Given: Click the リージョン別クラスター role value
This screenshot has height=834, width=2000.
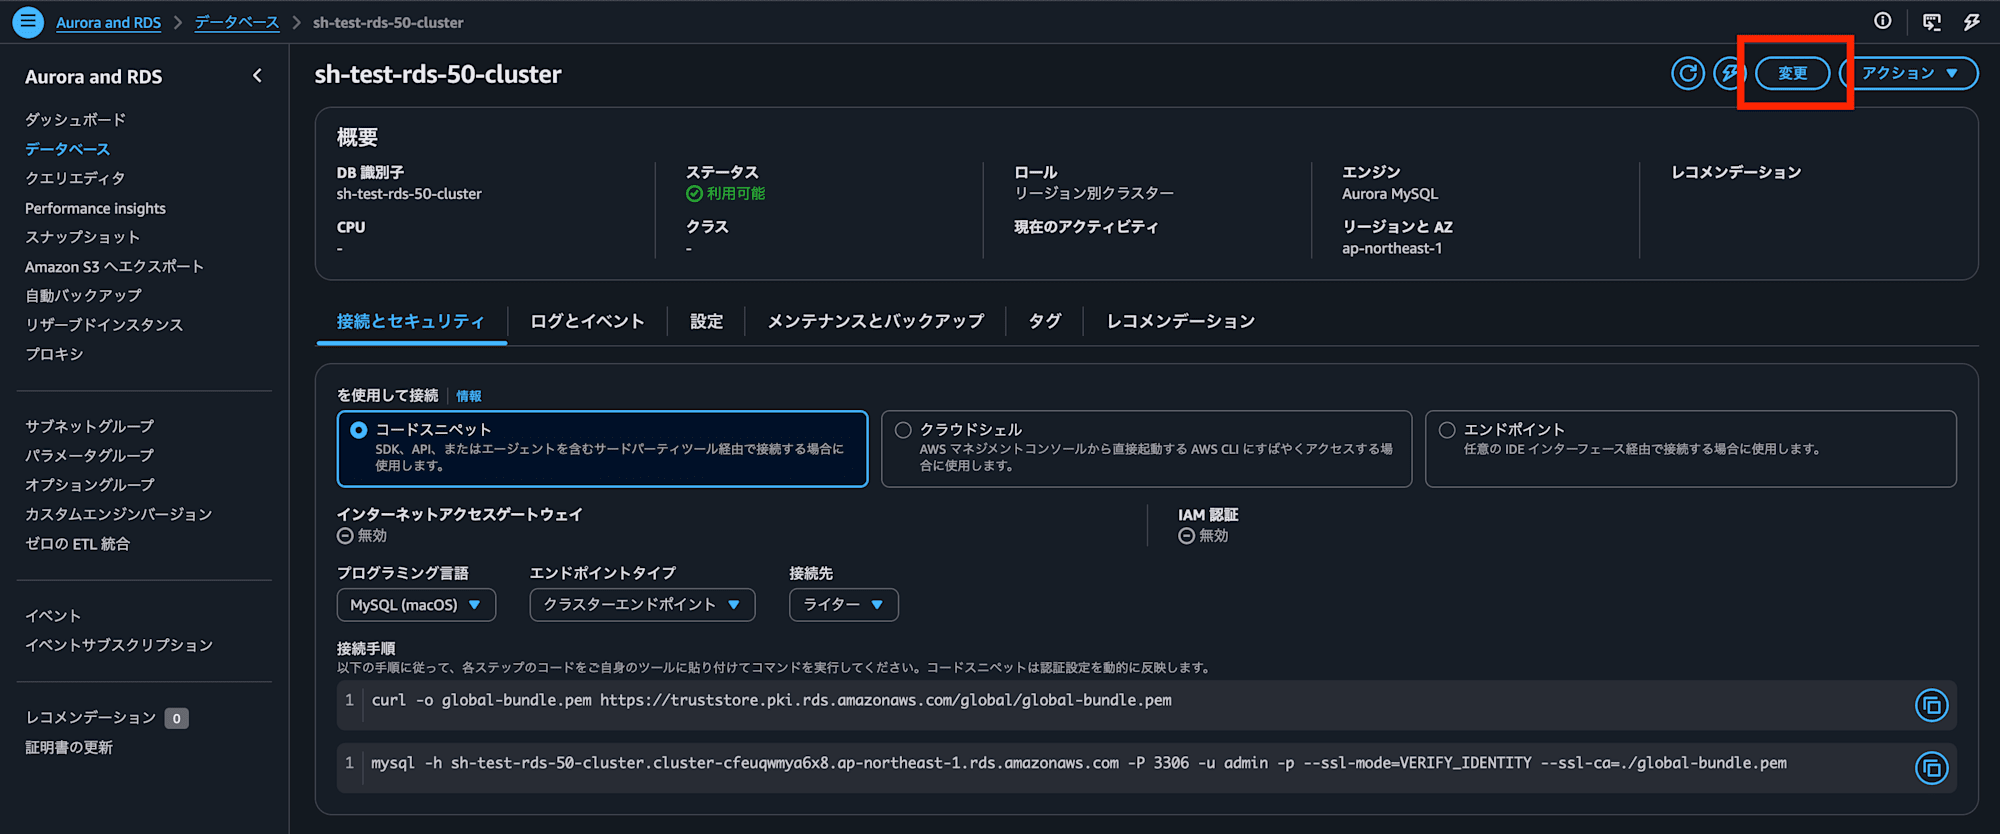Looking at the screenshot, I should point(1094,194).
